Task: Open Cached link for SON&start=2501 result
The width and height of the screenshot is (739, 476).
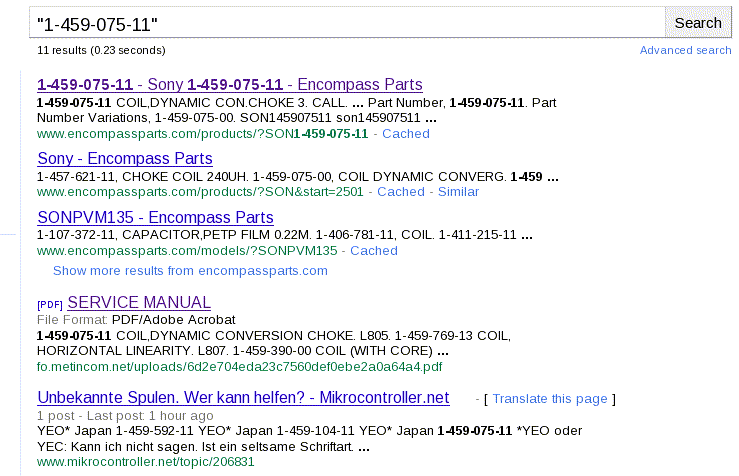Action: tap(401, 192)
